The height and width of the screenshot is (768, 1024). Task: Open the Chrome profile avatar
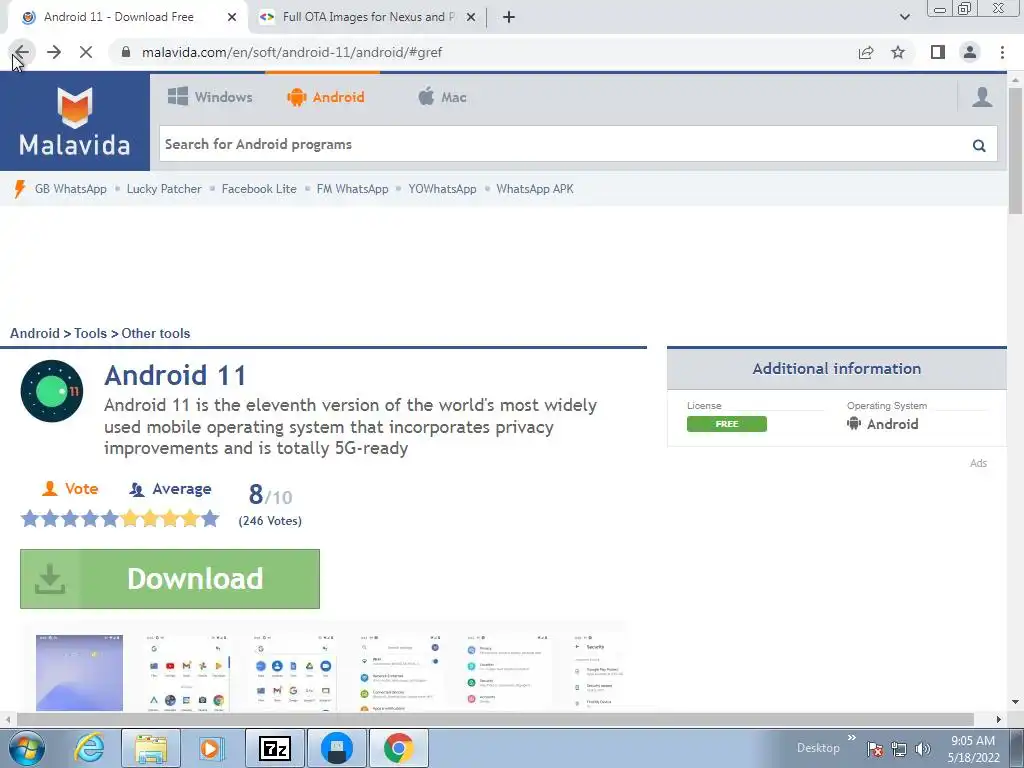click(970, 52)
